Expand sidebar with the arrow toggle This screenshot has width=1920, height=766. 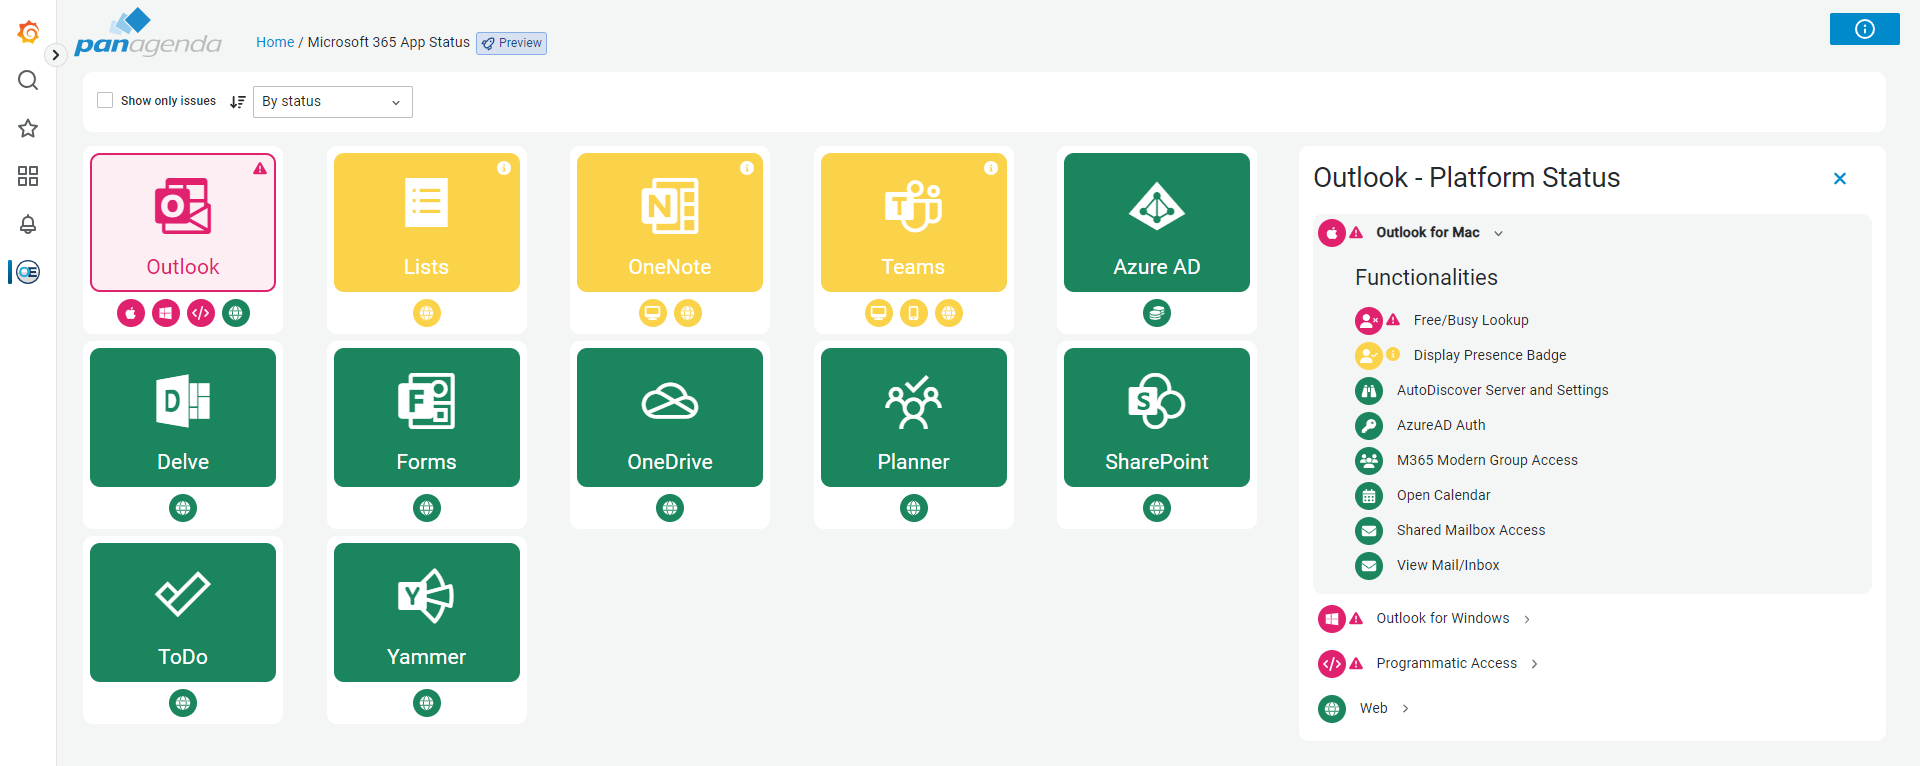(x=56, y=55)
